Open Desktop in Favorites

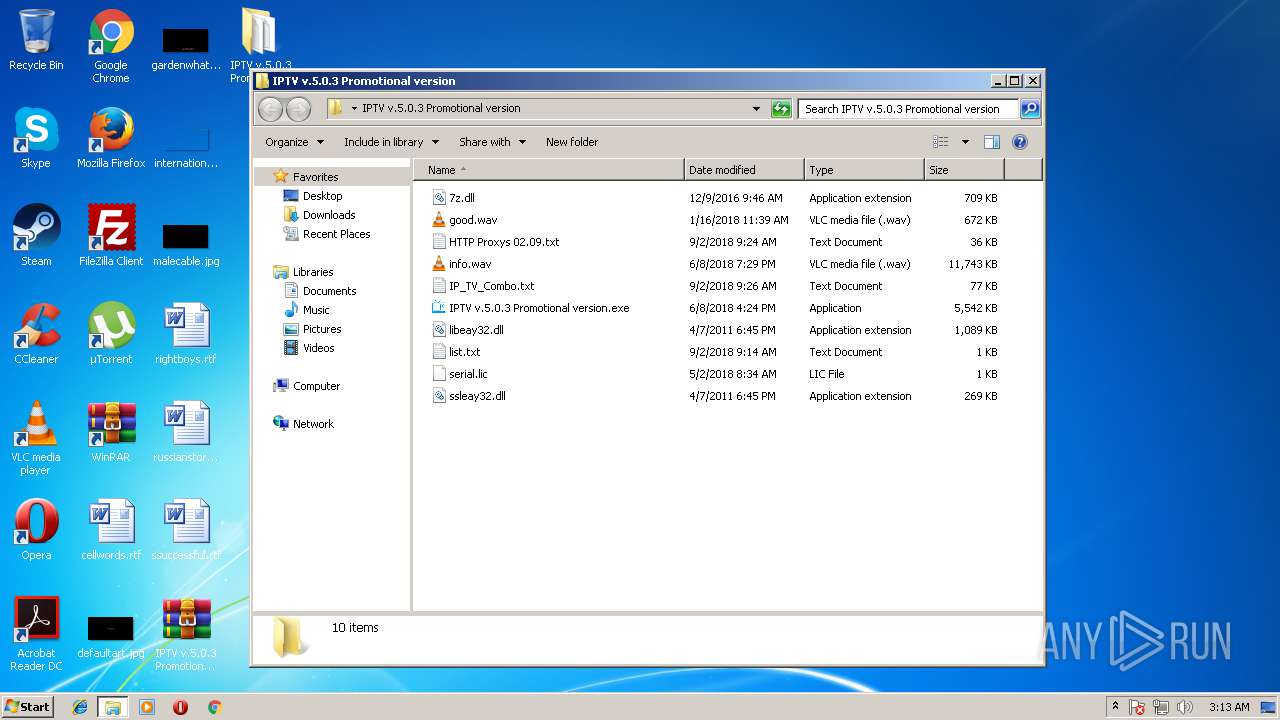(x=322, y=196)
